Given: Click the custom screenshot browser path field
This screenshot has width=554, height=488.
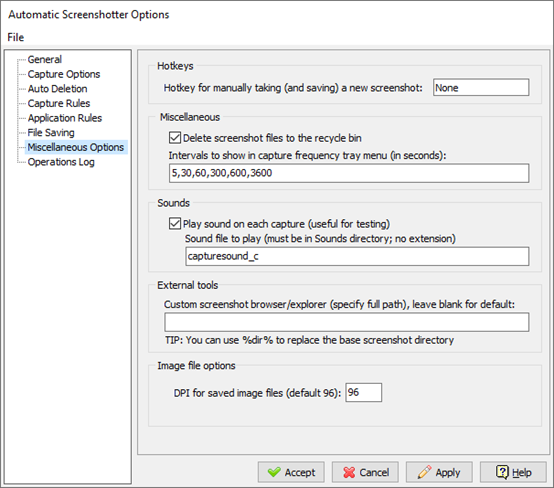Looking at the screenshot, I should click(x=347, y=322).
